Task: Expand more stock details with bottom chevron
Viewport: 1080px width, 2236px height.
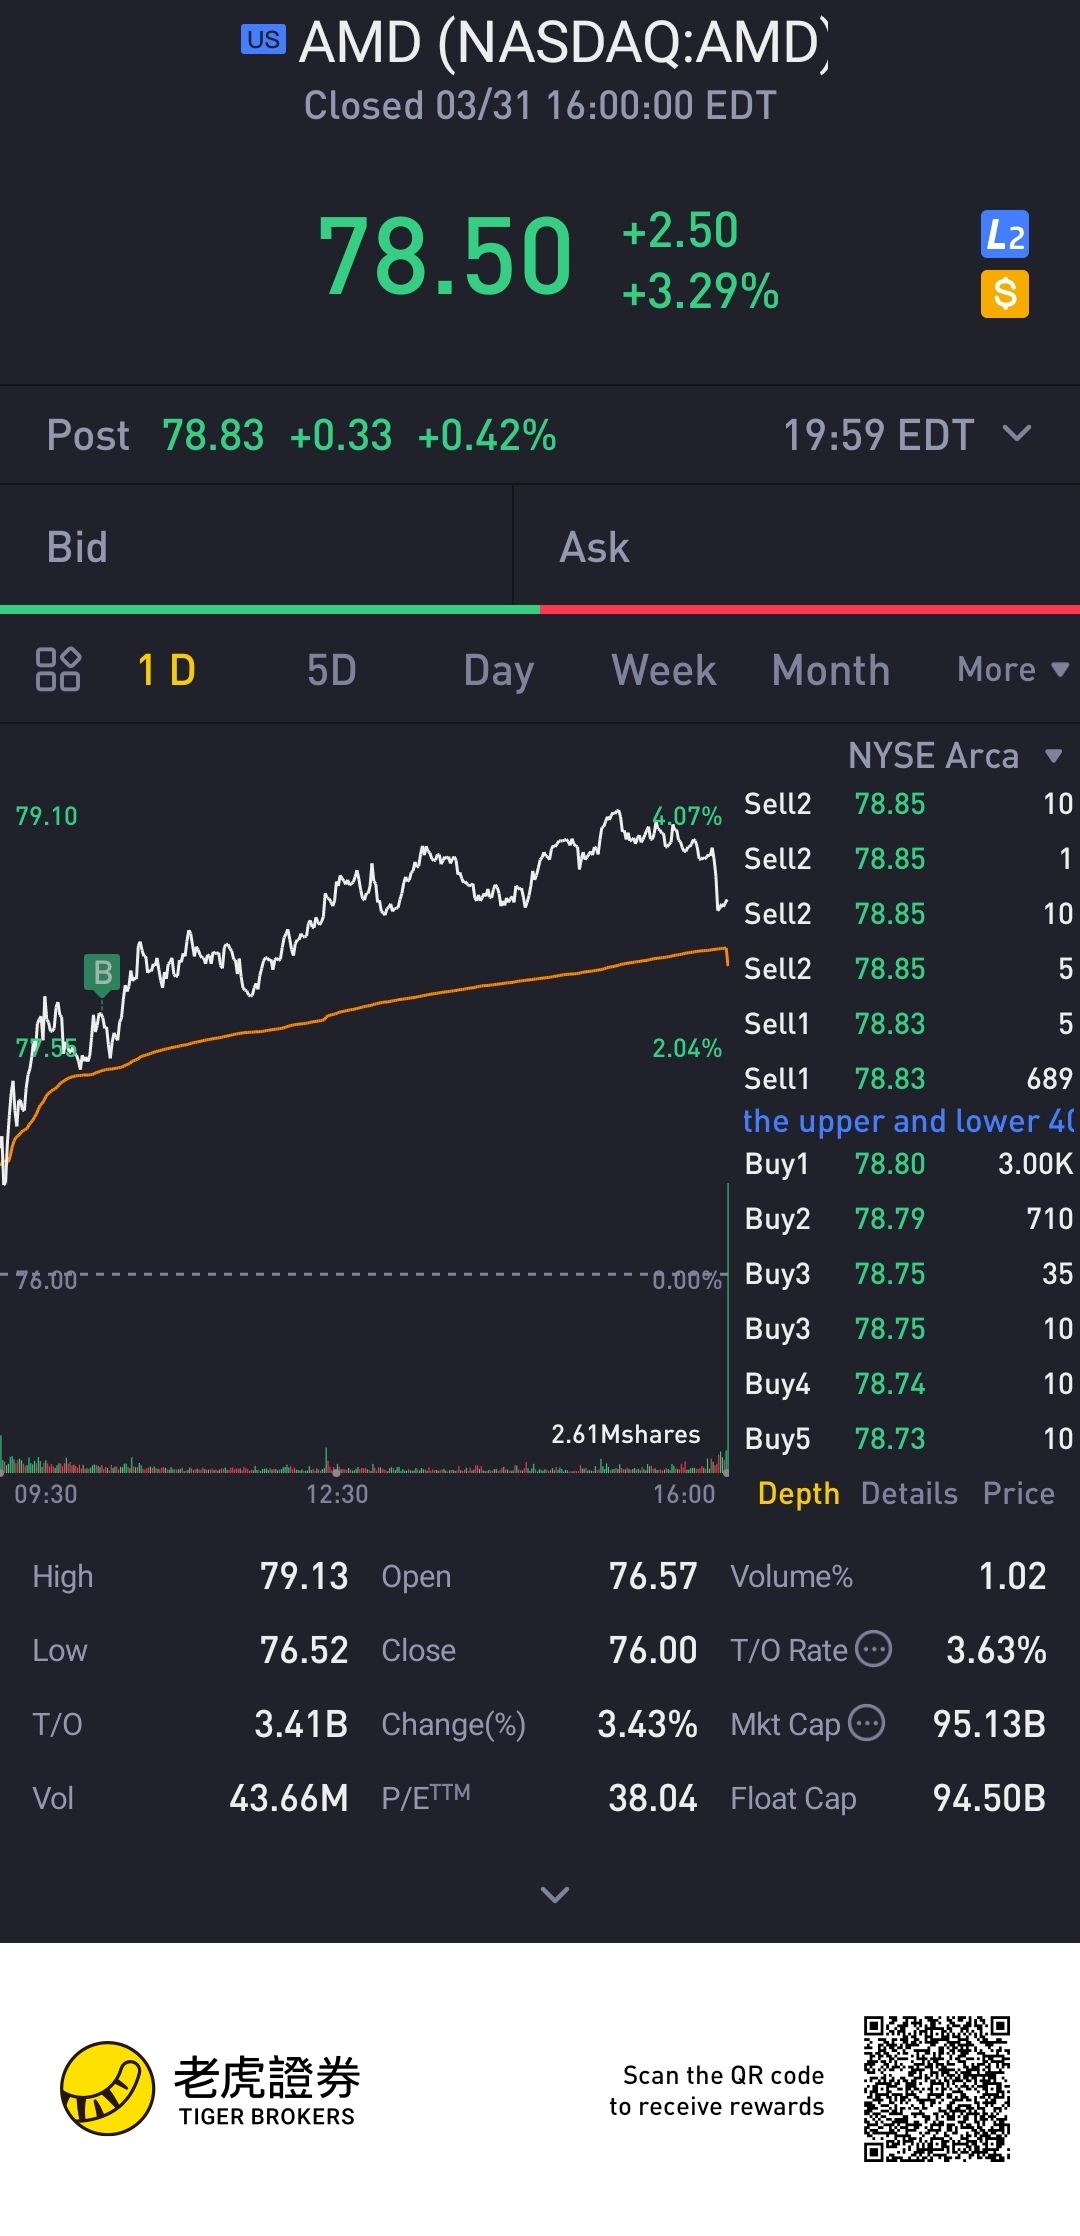Action: coord(555,1894)
